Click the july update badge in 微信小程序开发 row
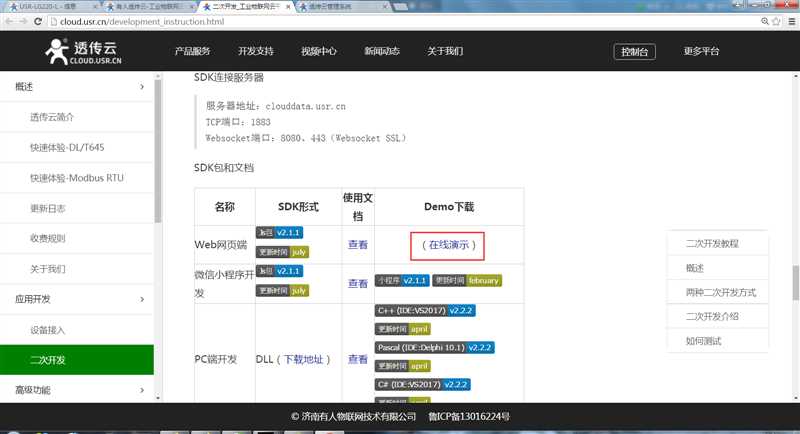This screenshot has width=800, height=434. click(282, 291)
